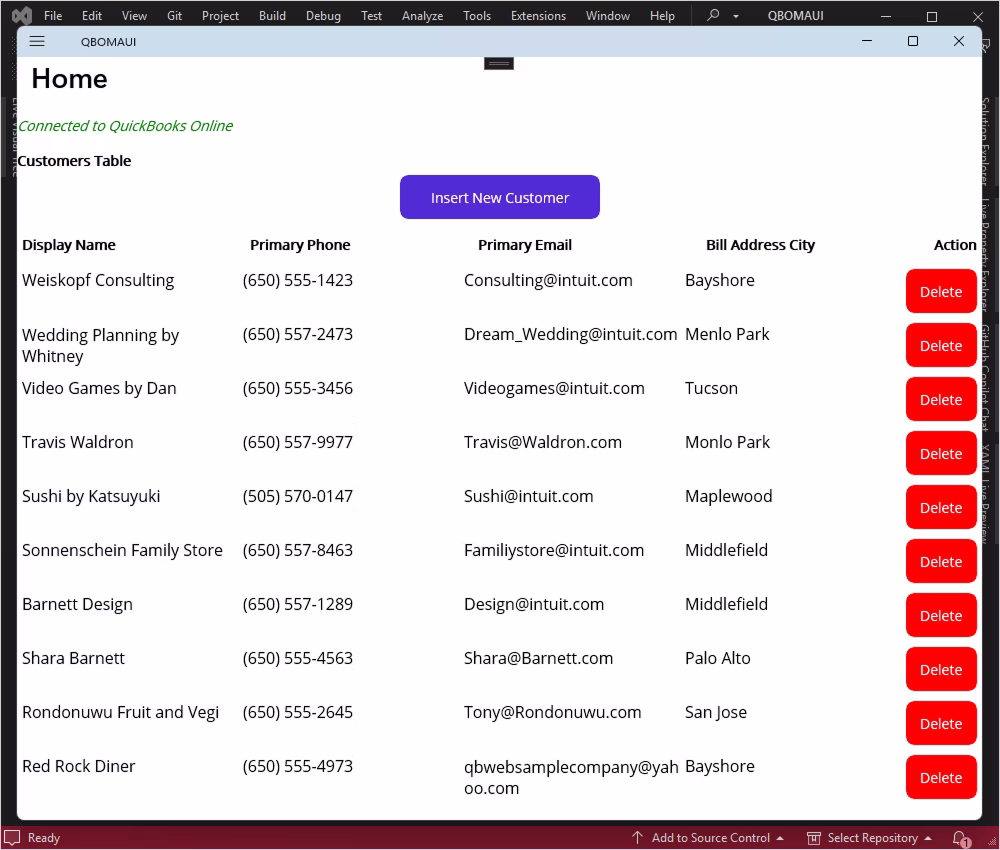Click the Visual Studio logo icon

pos(22,15)
